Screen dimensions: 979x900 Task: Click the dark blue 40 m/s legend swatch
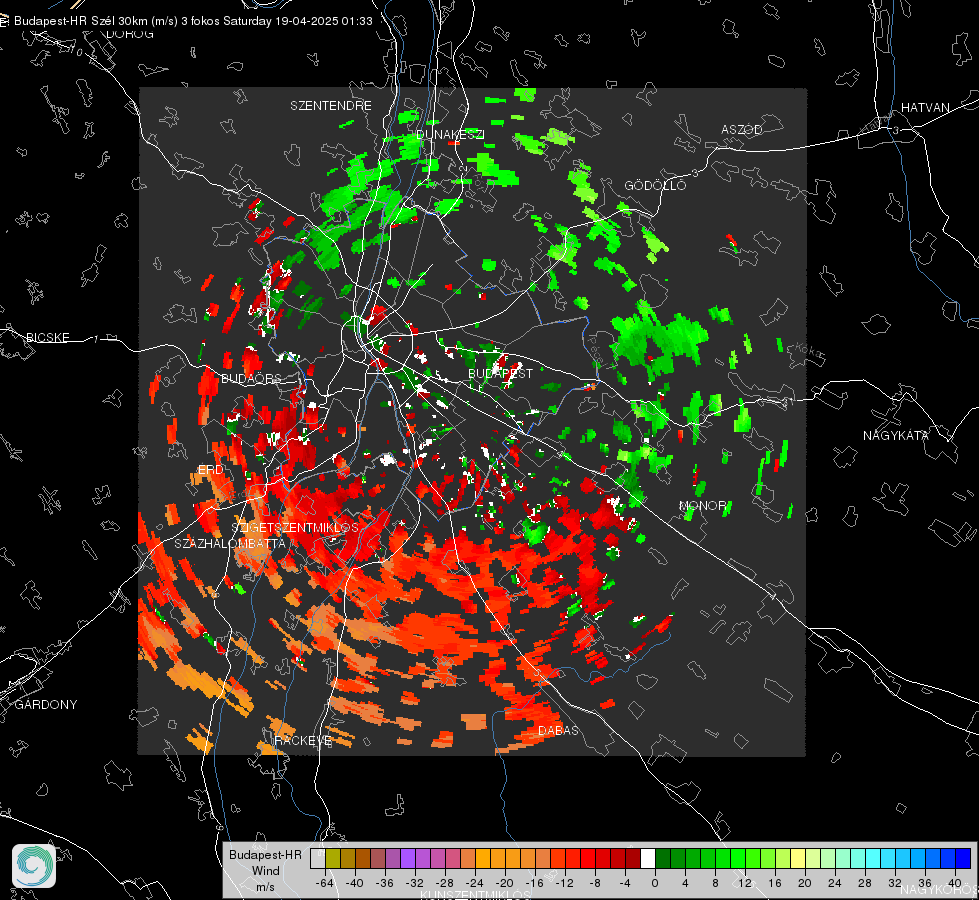tap(963, 858)
